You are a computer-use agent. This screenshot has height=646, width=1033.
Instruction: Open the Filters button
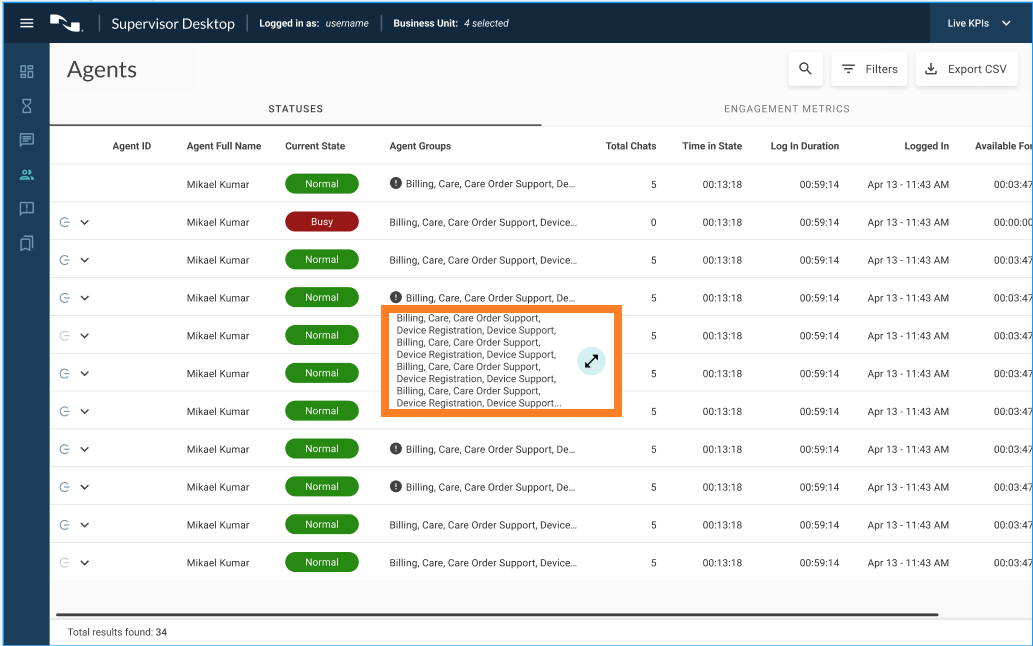(x=869, y=69)
